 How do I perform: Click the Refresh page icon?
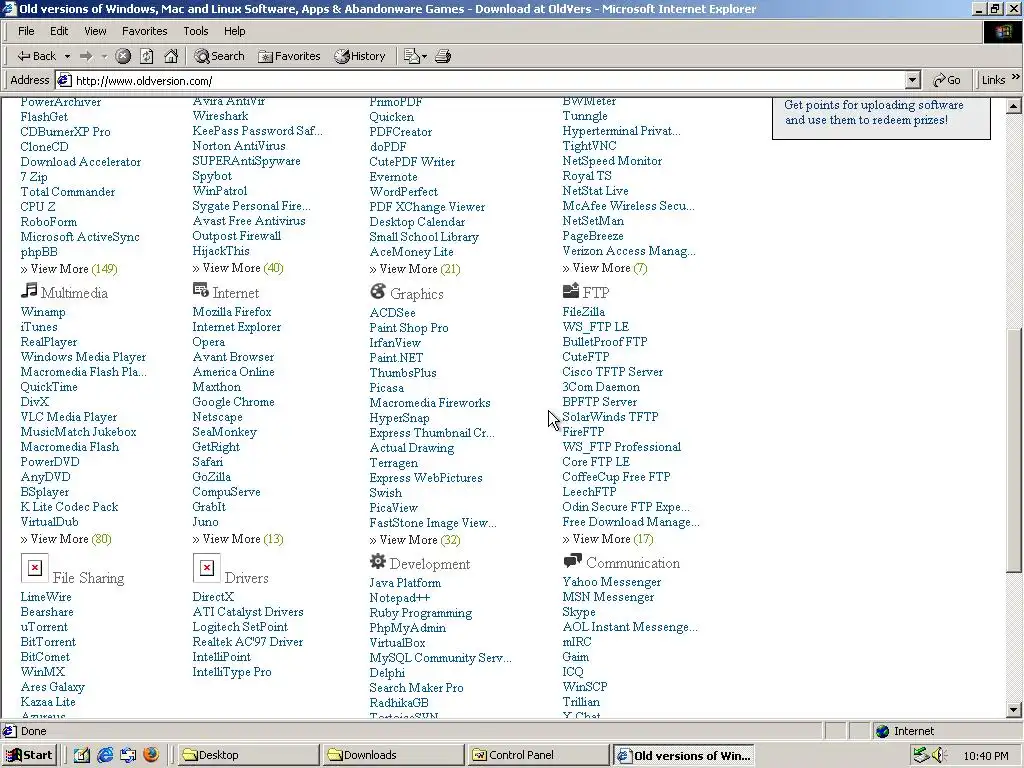(x=147, y=56)
